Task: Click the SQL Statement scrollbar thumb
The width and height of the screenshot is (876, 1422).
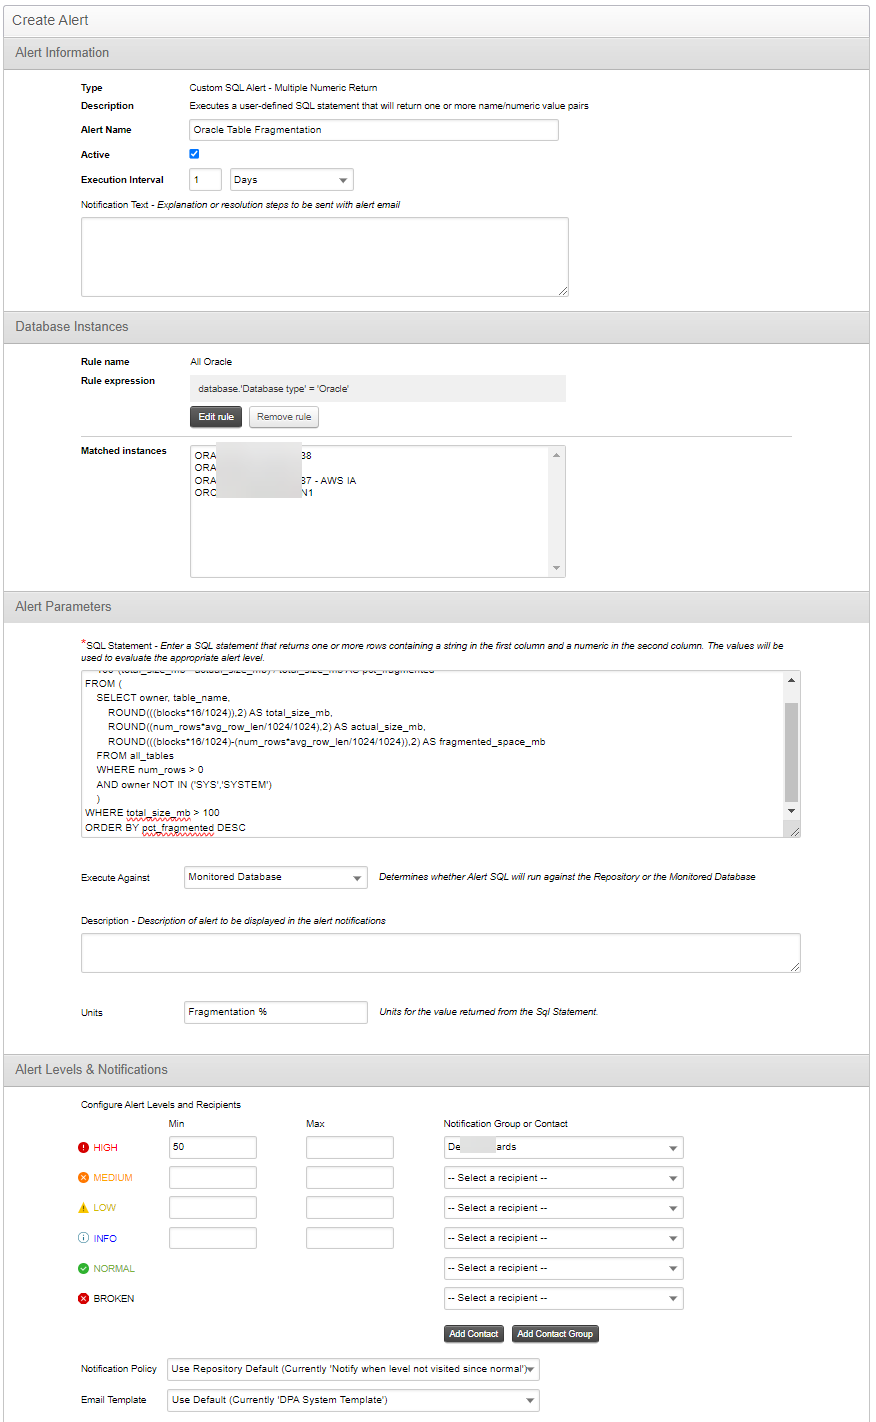Action: point(792,752)
